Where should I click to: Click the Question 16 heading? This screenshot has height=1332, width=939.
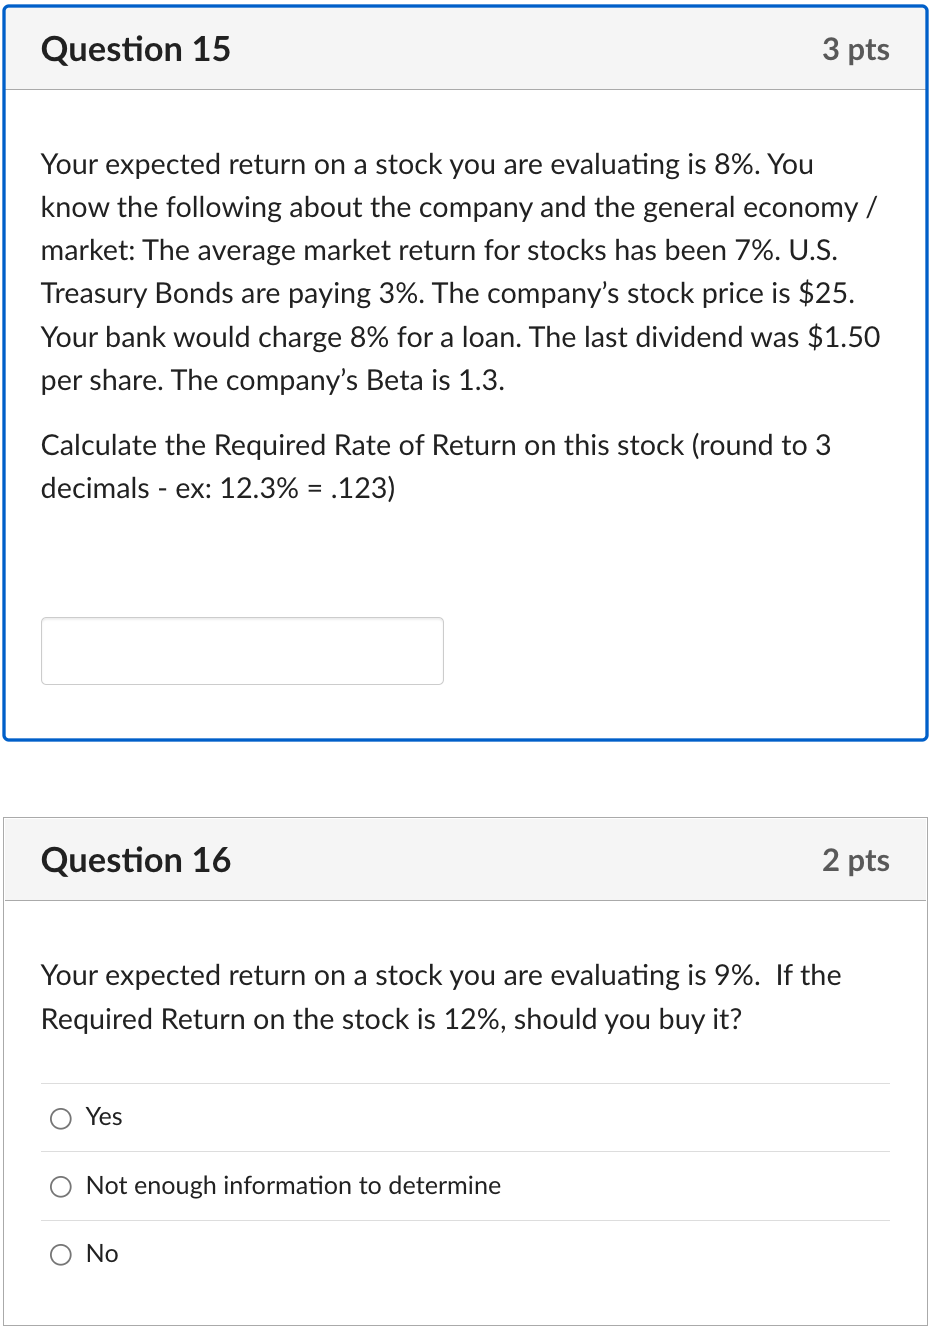[136, 860]
